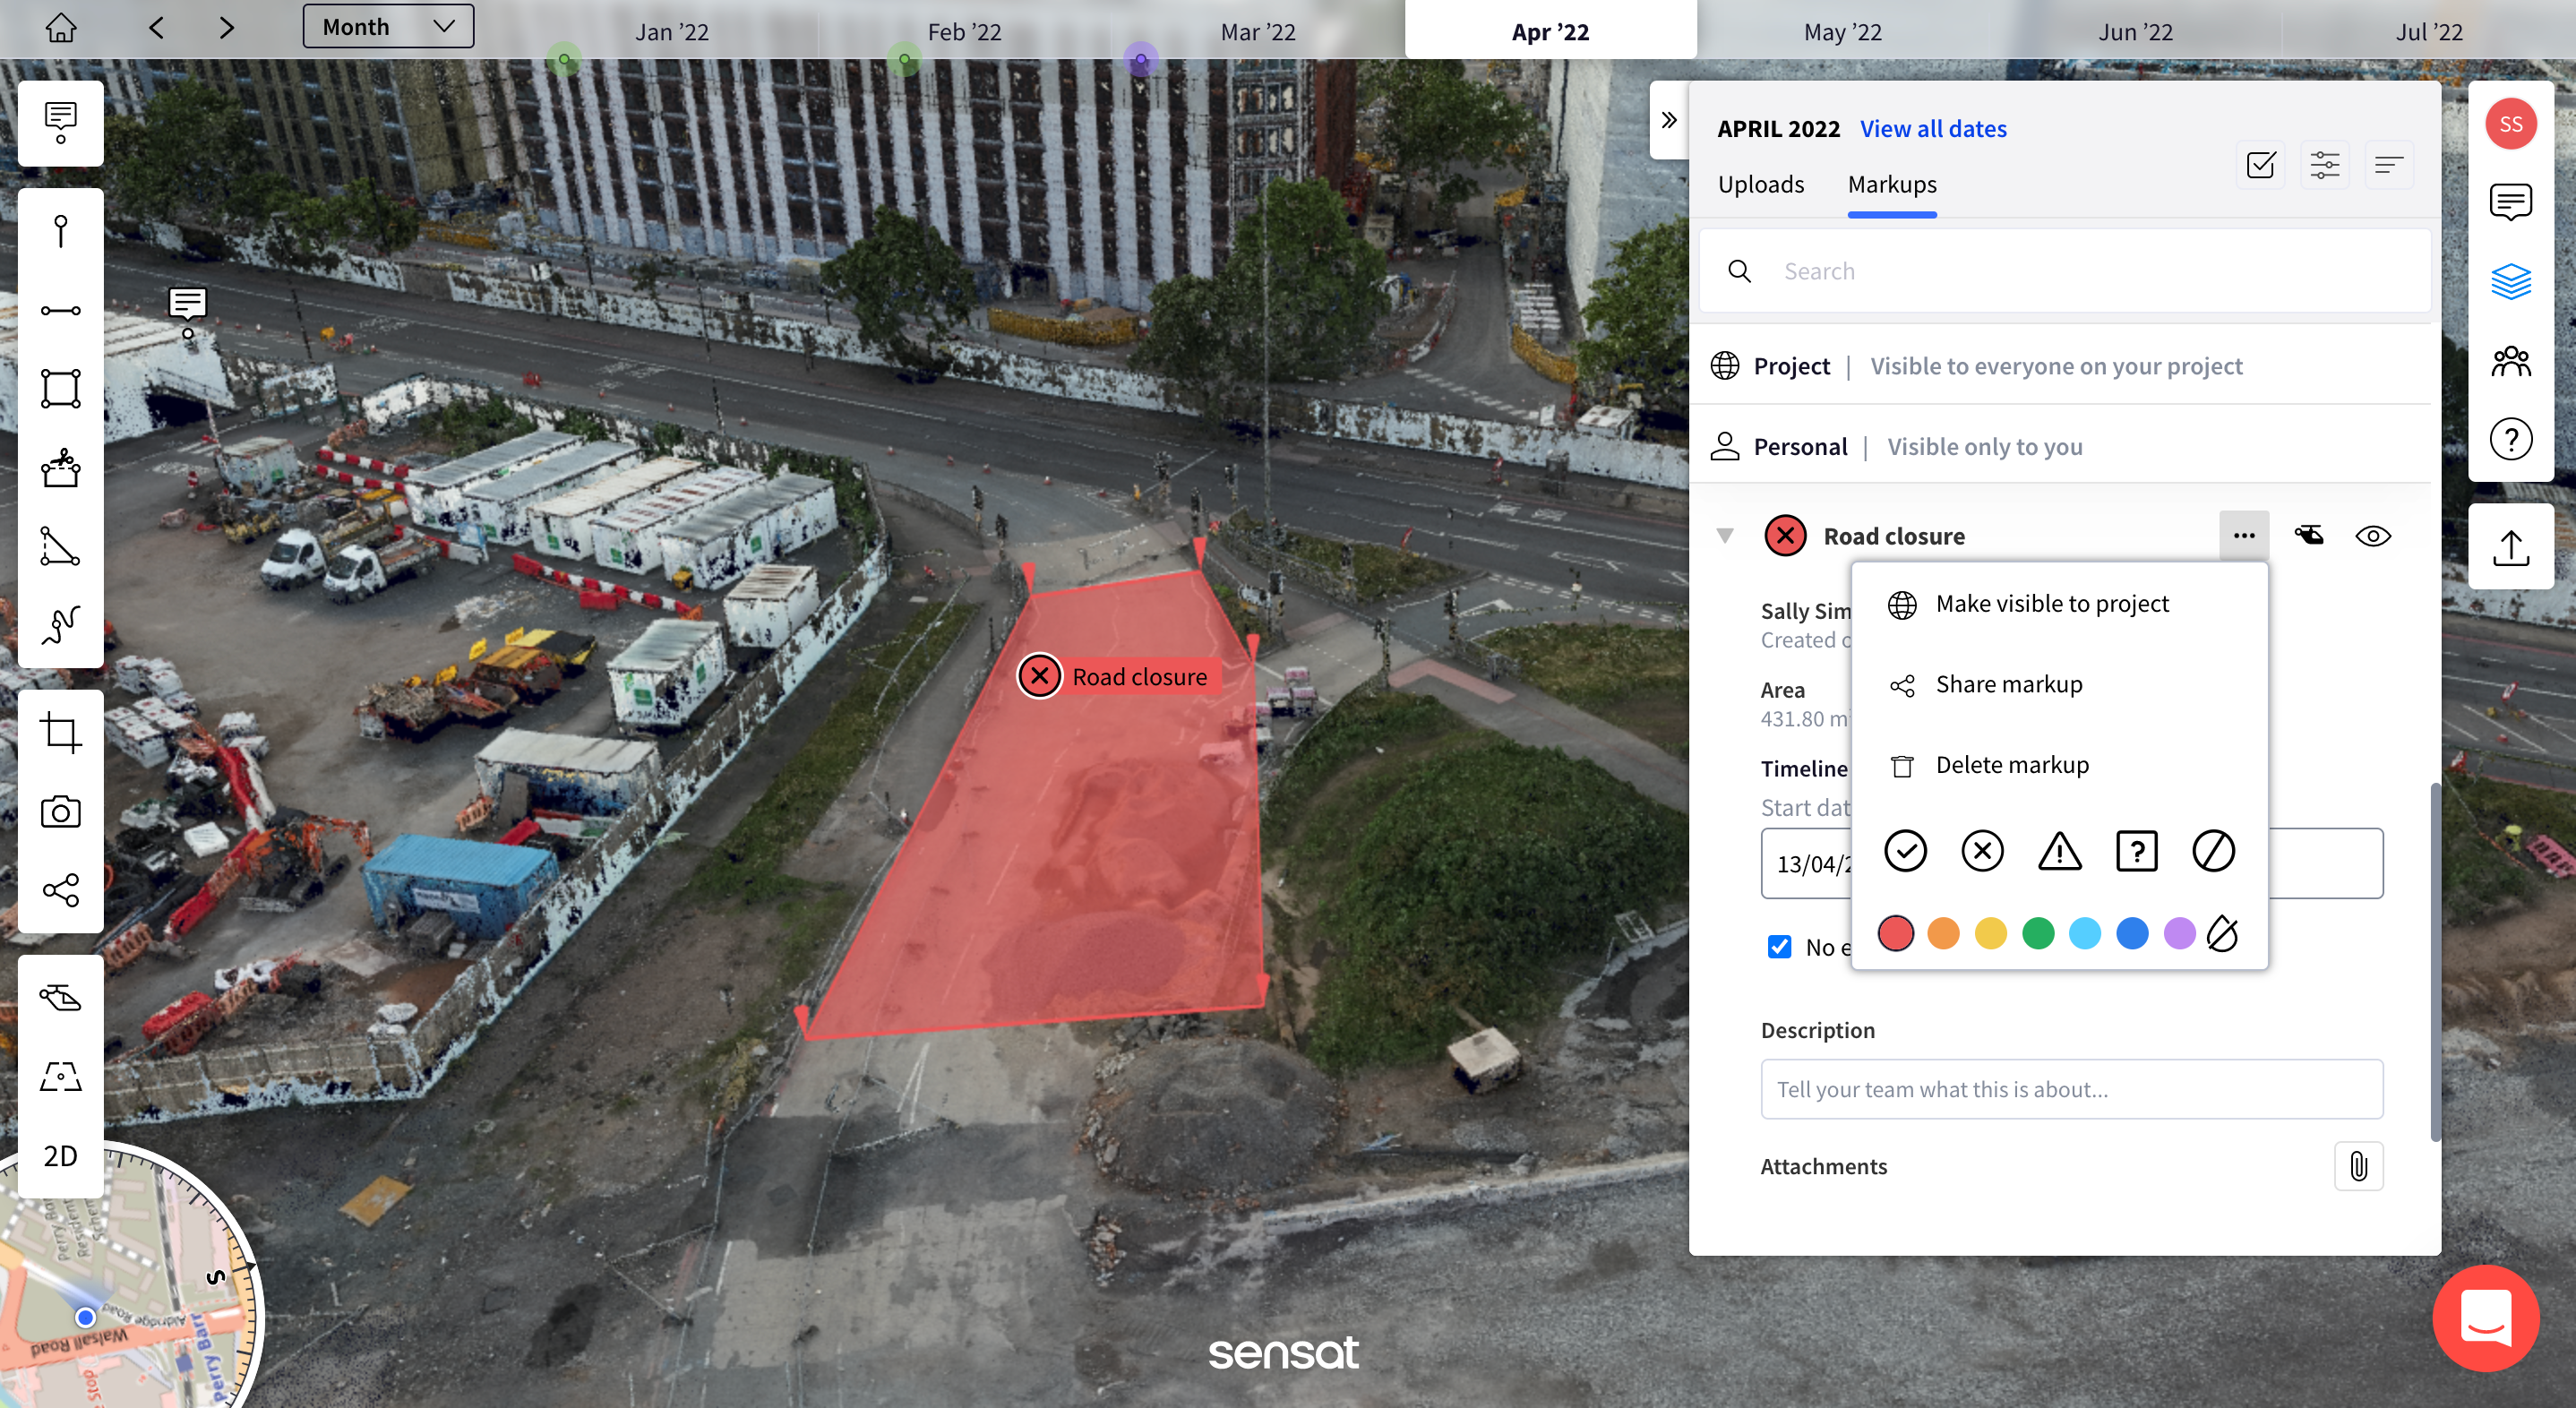Switch view to 2D mode
The width and height of the screenshot is (2576, 1408).
click(x=61, y=1156)
